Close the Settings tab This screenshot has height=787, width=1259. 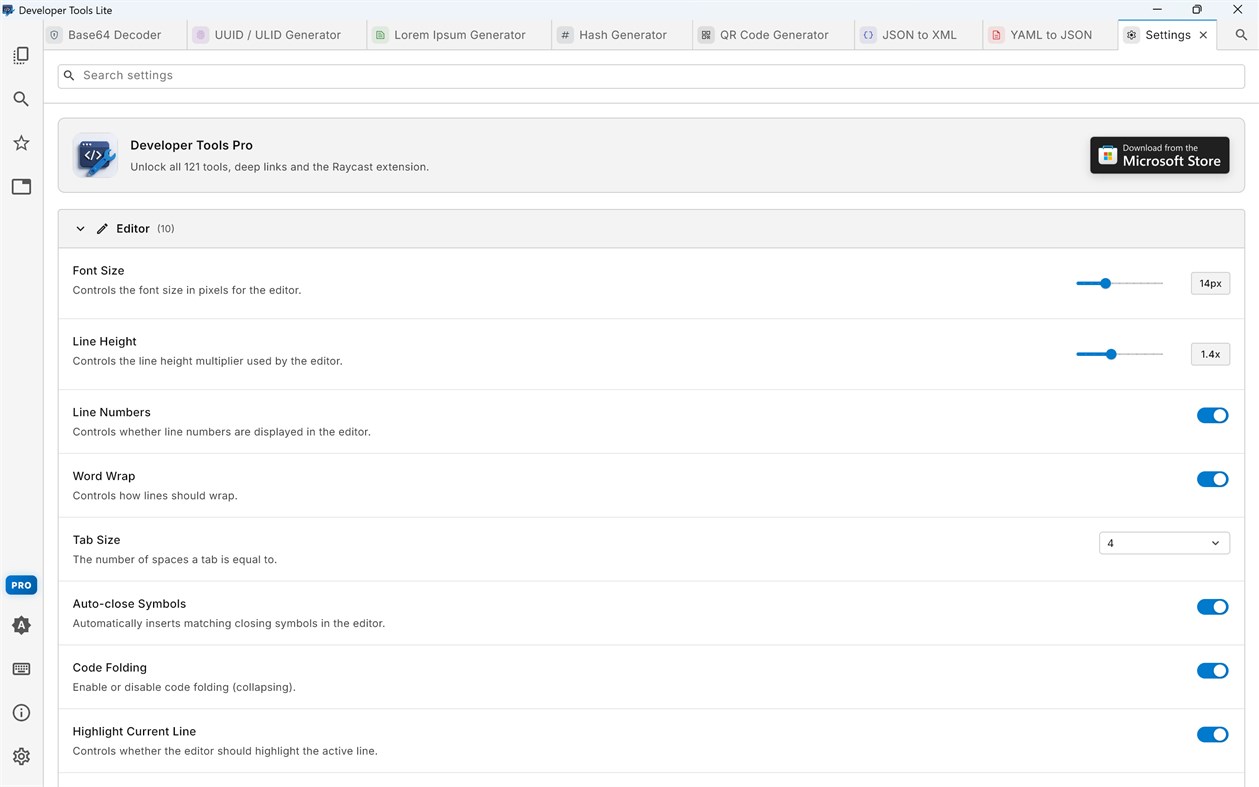pyautogui.click(x=1203, y=35)
